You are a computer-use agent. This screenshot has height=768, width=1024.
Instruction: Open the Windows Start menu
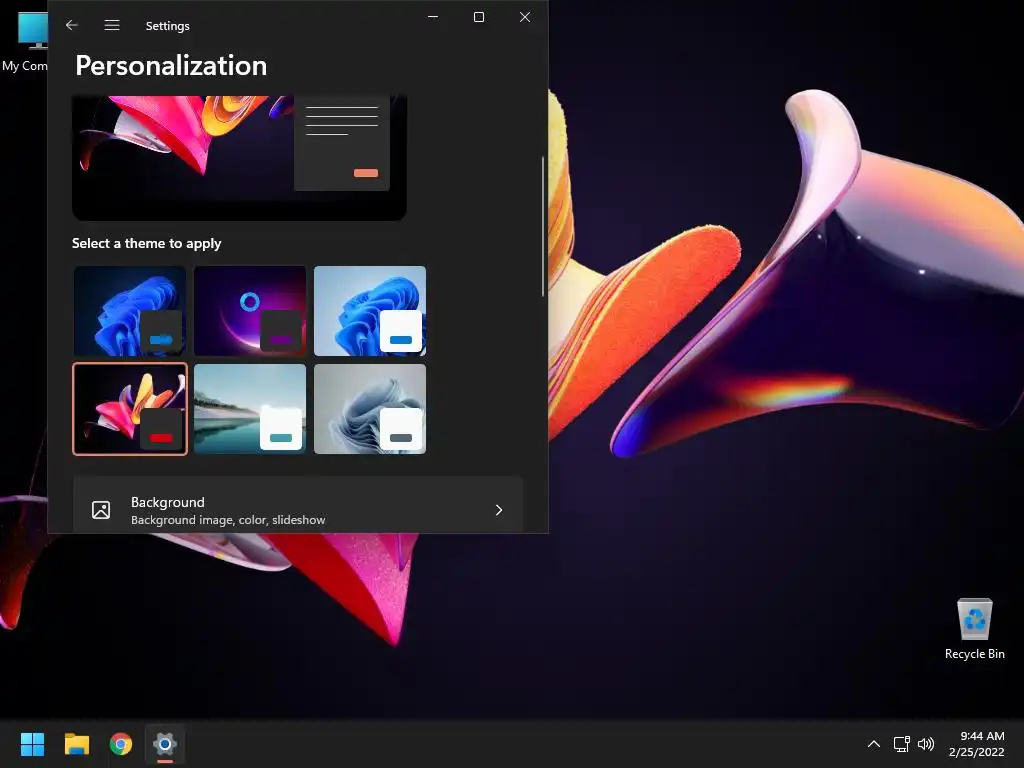pos(32,744)
